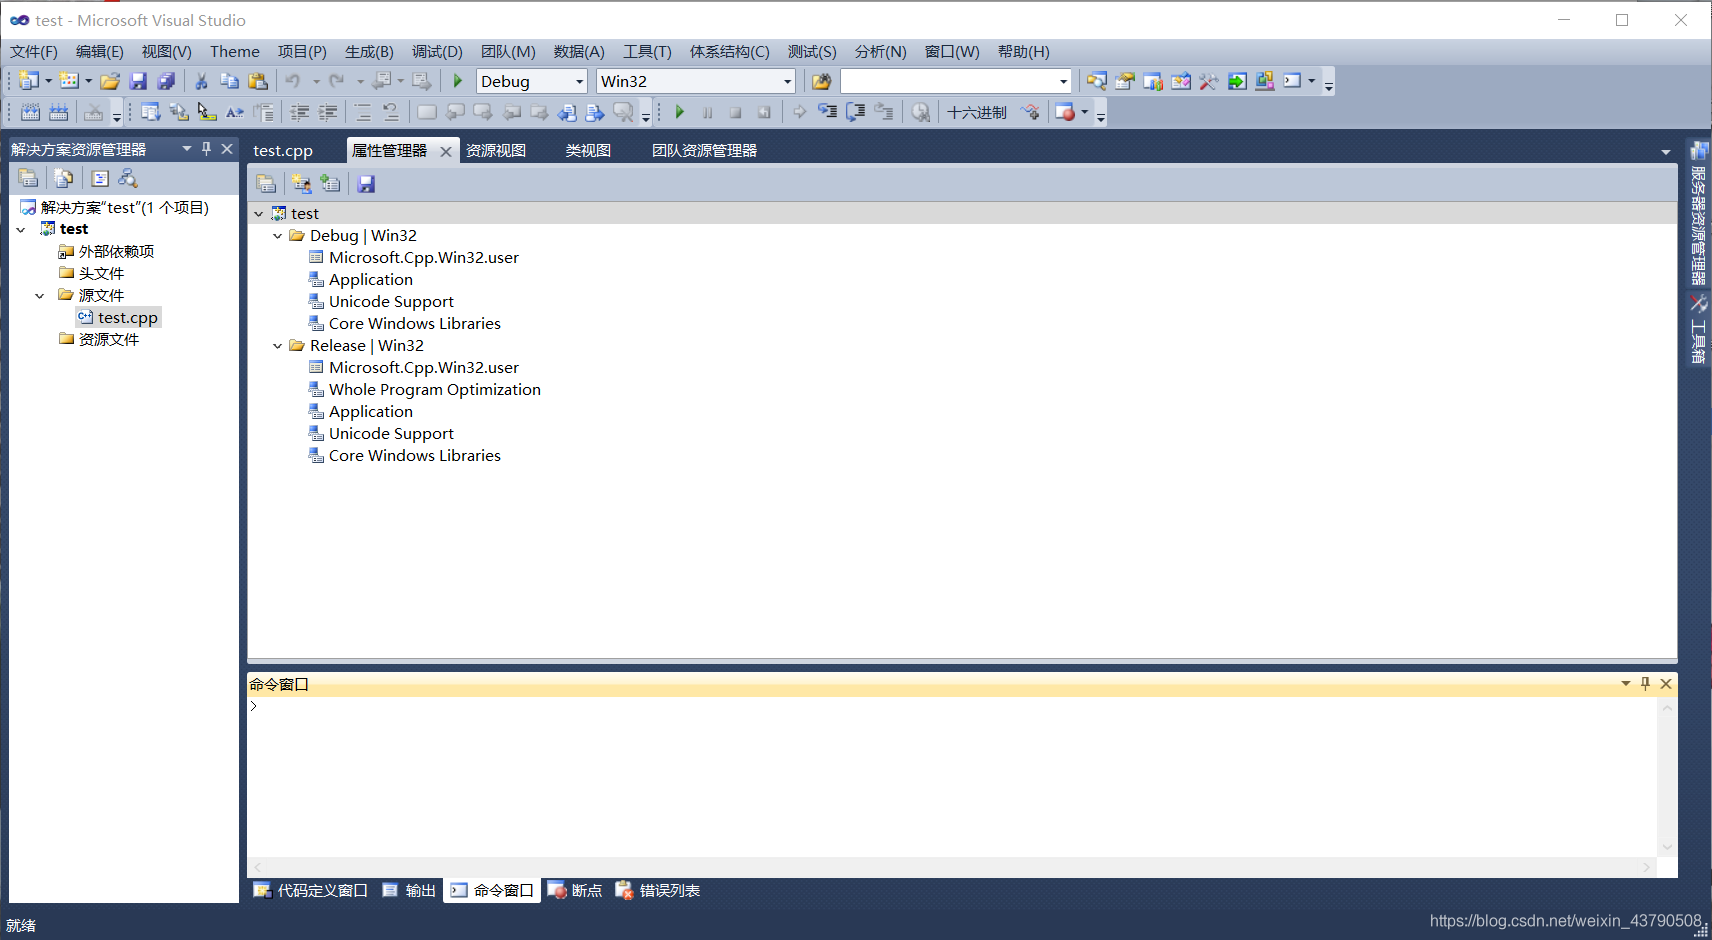This screenshot has width=1712, height=940.
Task: Click Continue green play in debug toolbar
Action: (x=680, y=112)
